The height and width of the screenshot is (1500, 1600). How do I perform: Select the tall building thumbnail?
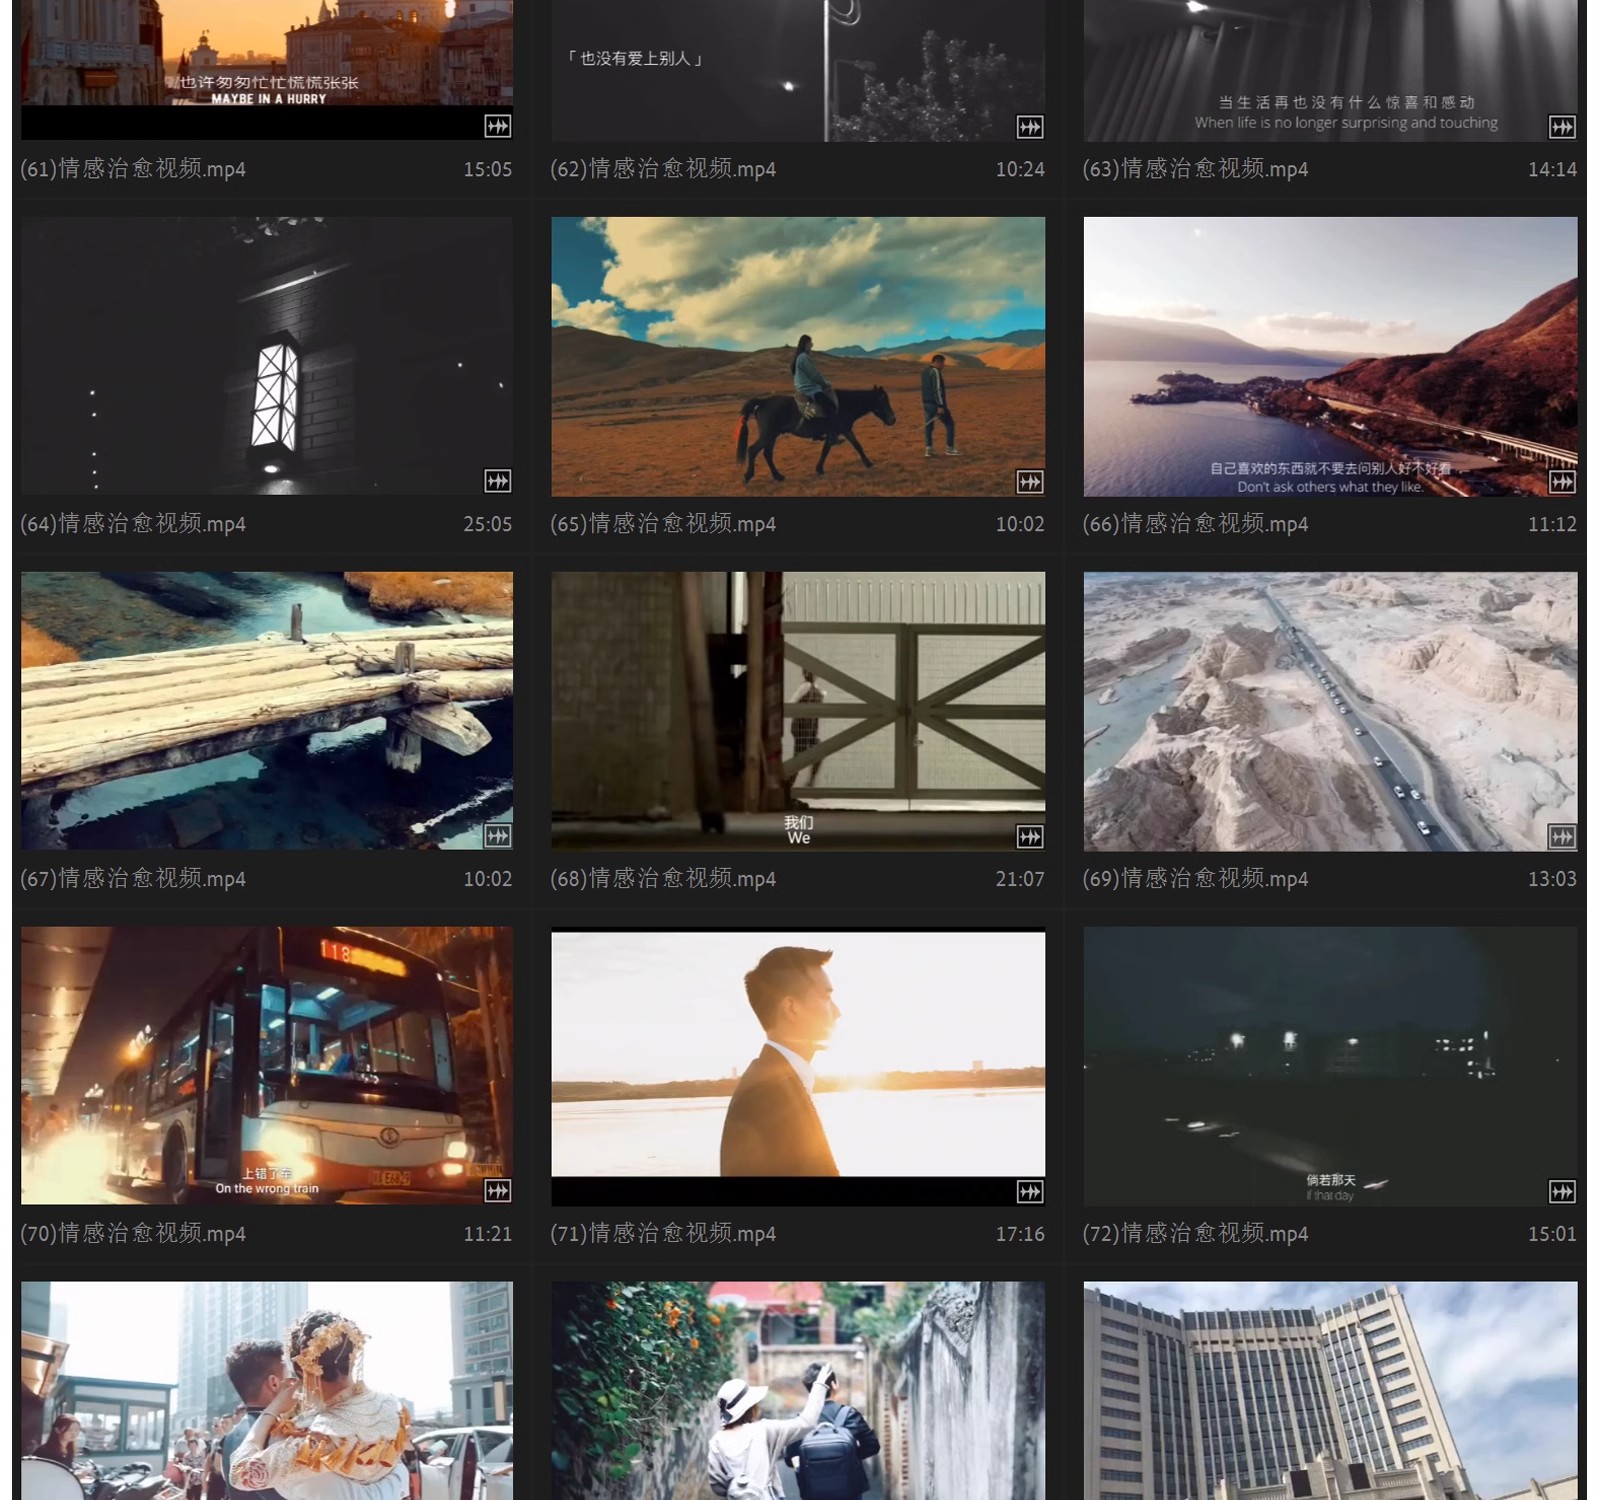point(1330,1391)
